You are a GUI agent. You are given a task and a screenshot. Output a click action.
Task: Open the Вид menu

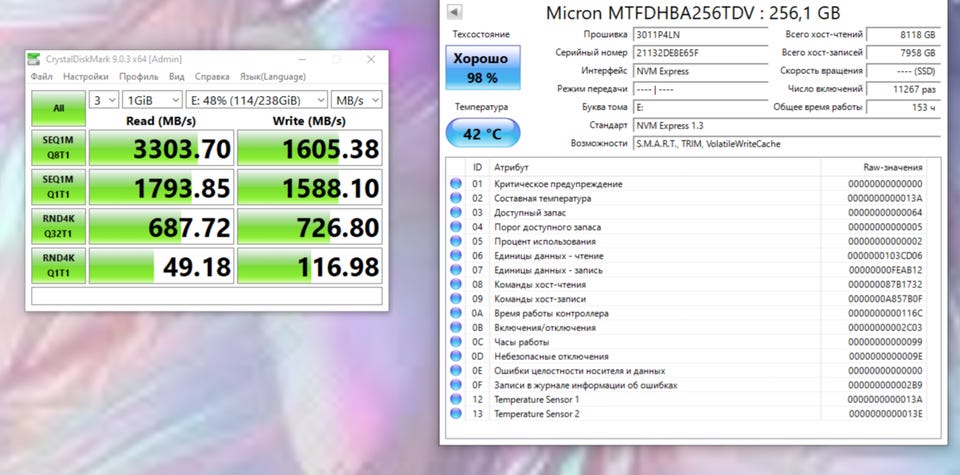tap(176, 77)
